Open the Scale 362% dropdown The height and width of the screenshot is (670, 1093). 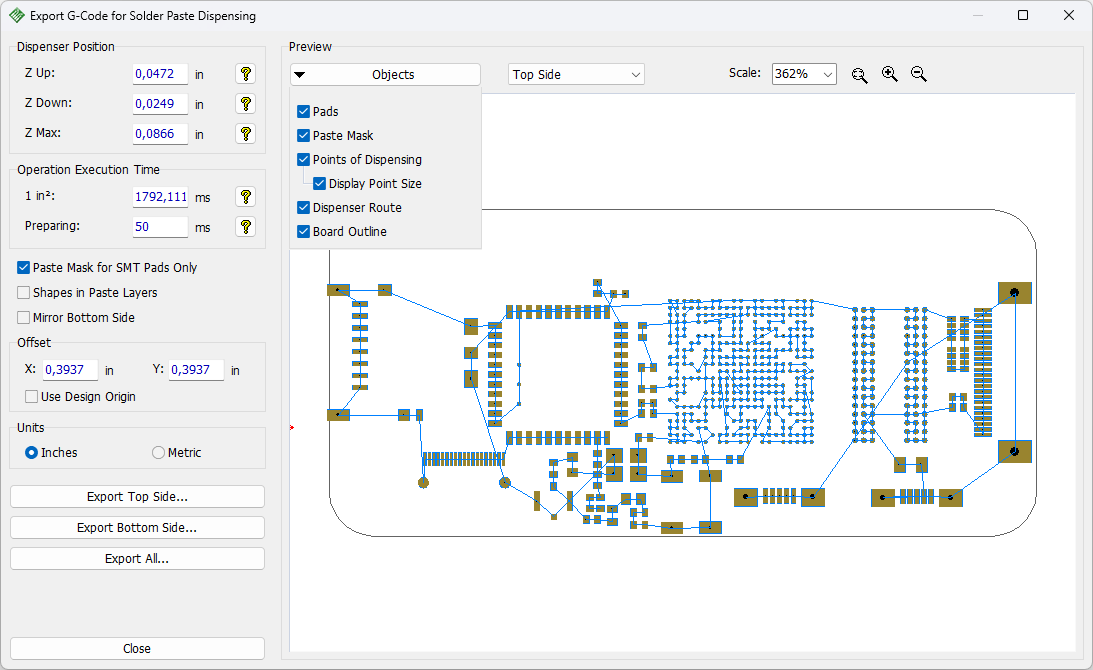point(804,74)
